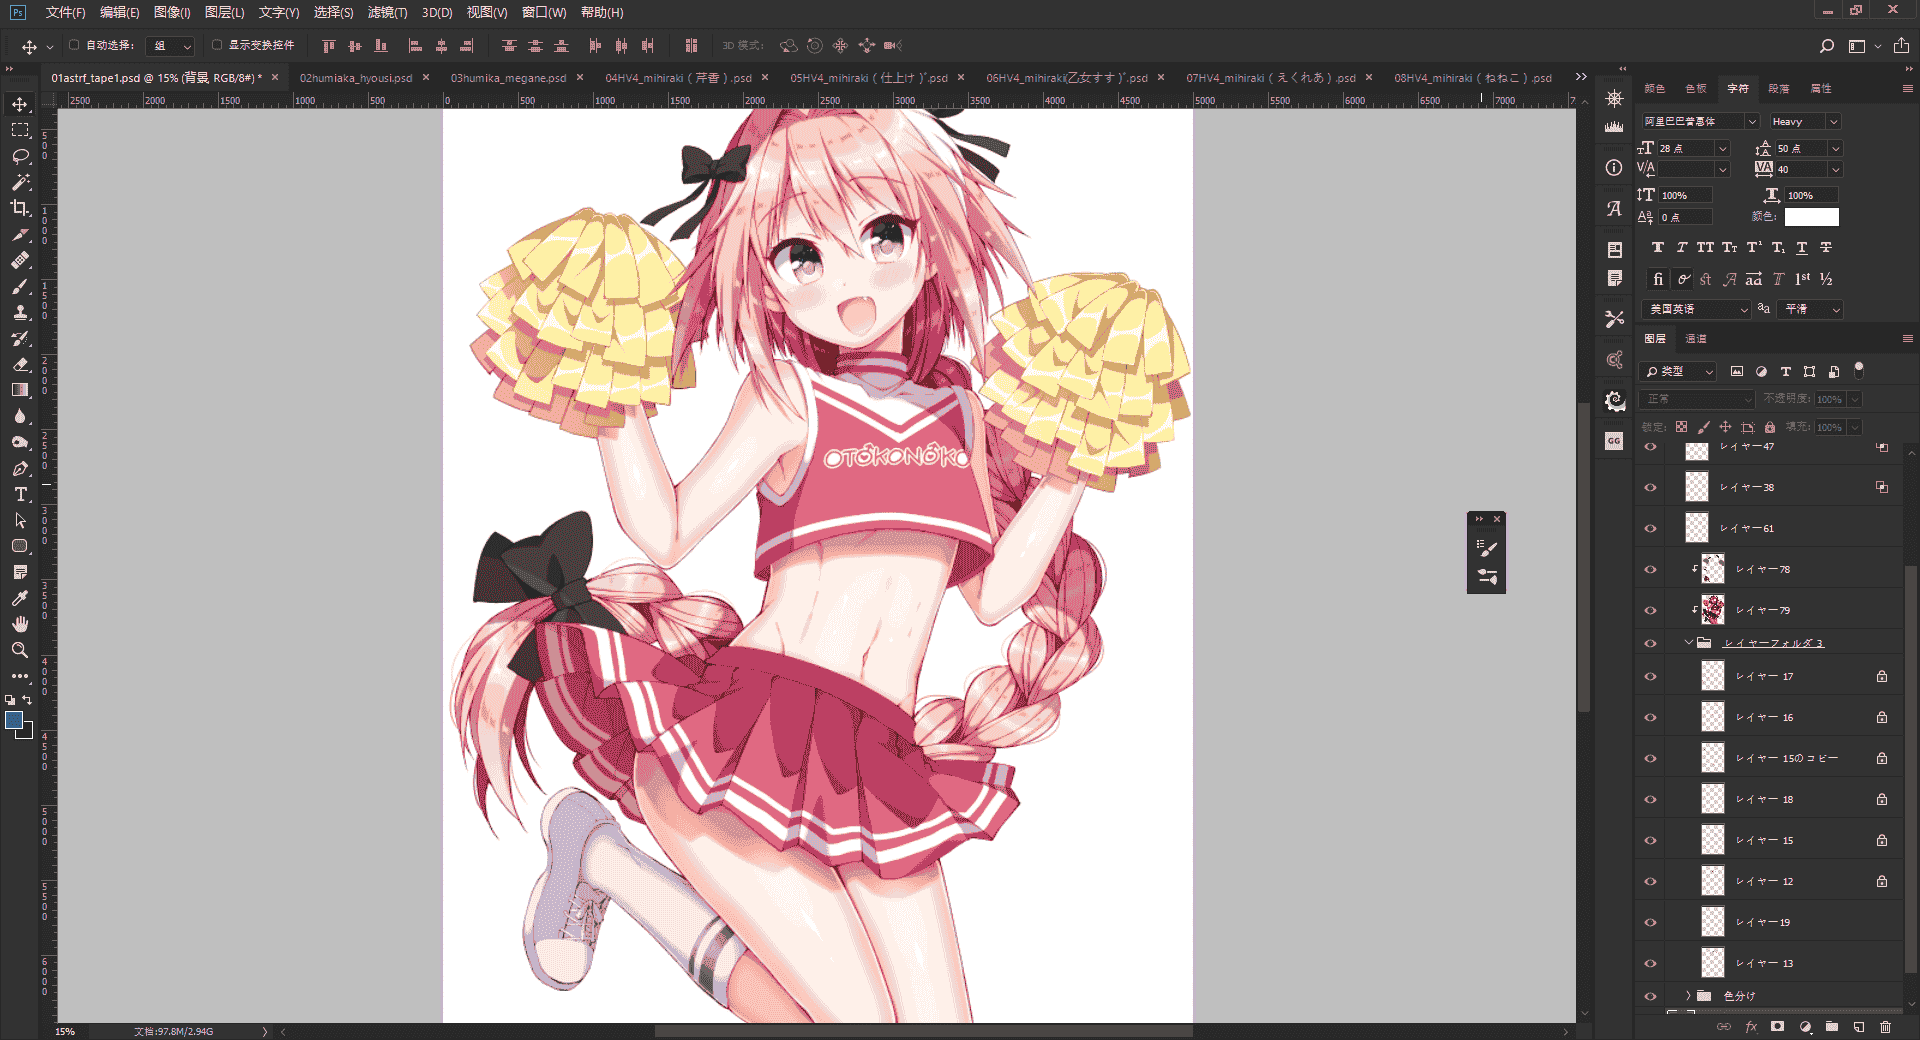1920x1040 pixels.
Task: Switch to 02humiaka_hyousi.psd tab
Action: (356, 78)
